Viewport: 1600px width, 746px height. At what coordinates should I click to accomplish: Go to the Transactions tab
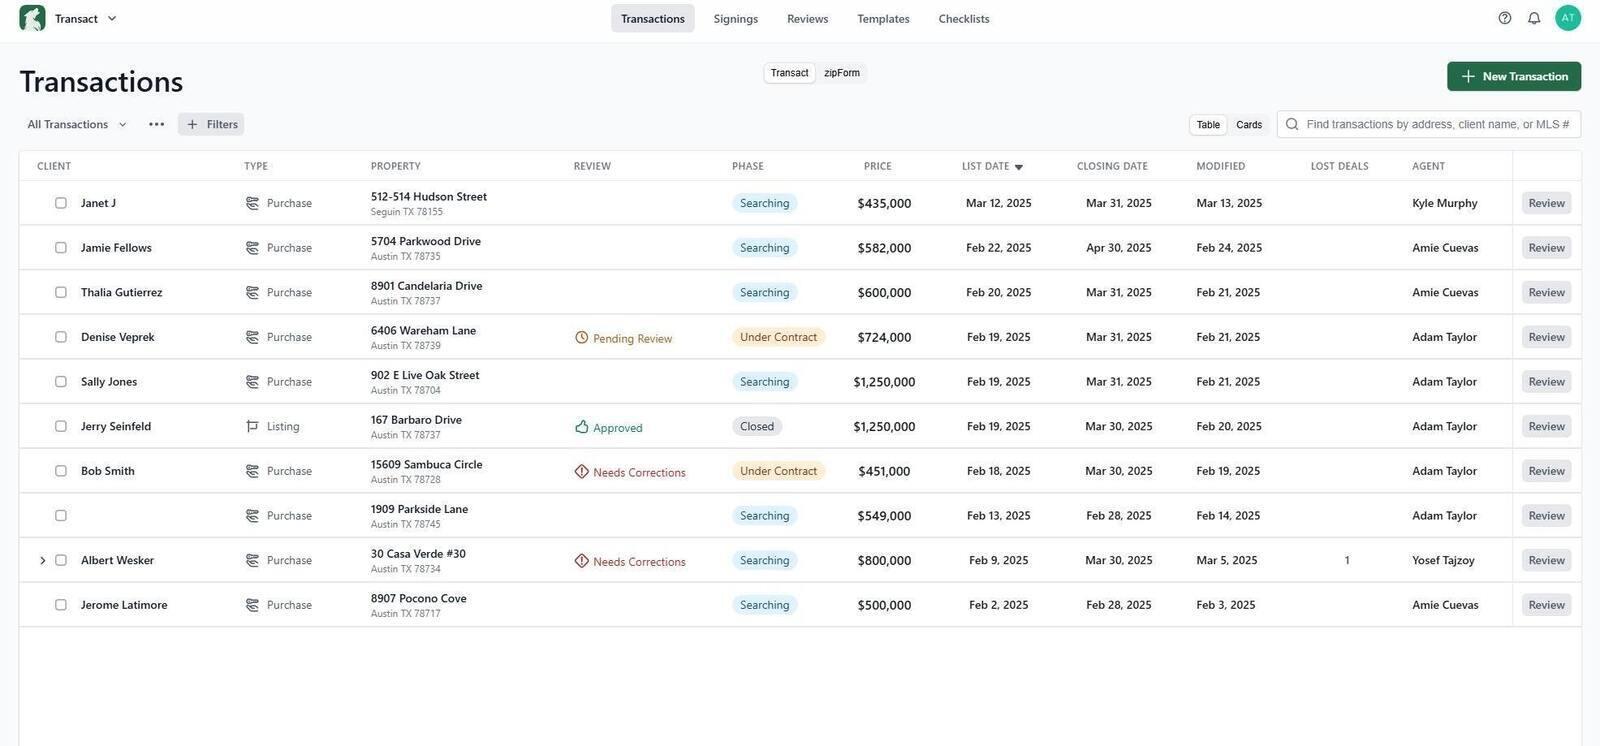(653, 18)
